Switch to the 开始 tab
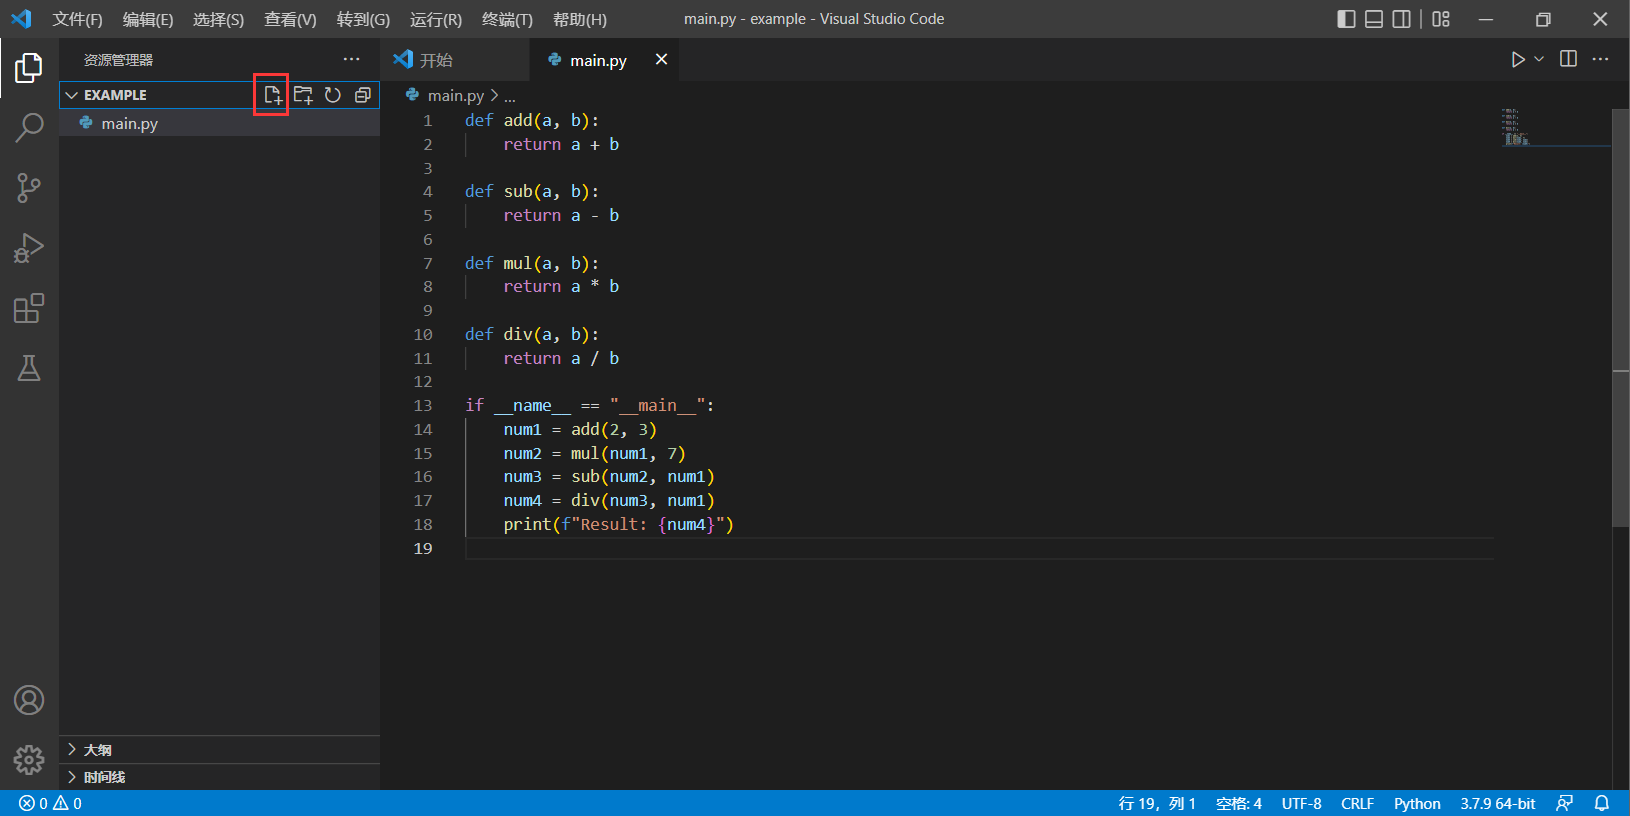Viewport: 1630px width, 816px height. tap(436, 60)
